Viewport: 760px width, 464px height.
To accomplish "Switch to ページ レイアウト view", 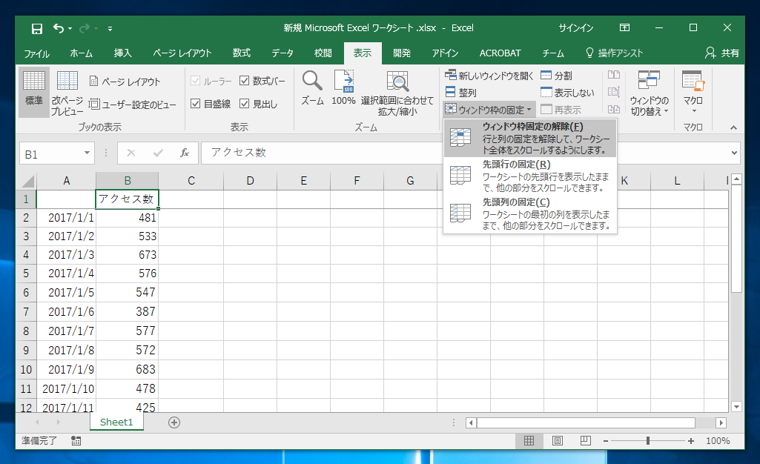I will [x=125, y=81].
